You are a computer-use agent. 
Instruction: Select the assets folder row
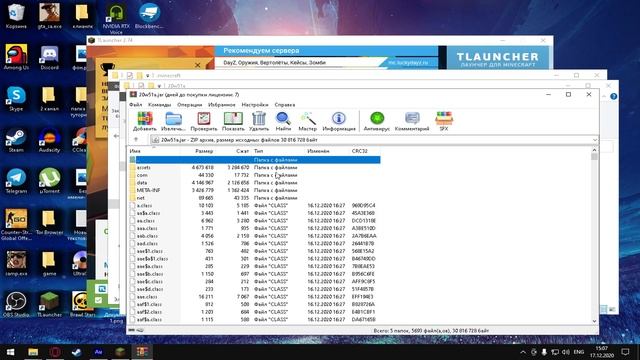pyautogui.click(x=255, y=167)
